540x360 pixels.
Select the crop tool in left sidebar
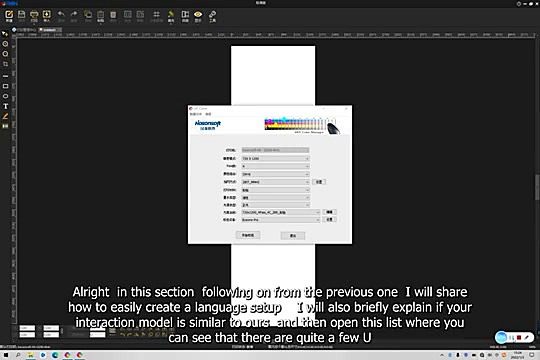tap(5, 64)
